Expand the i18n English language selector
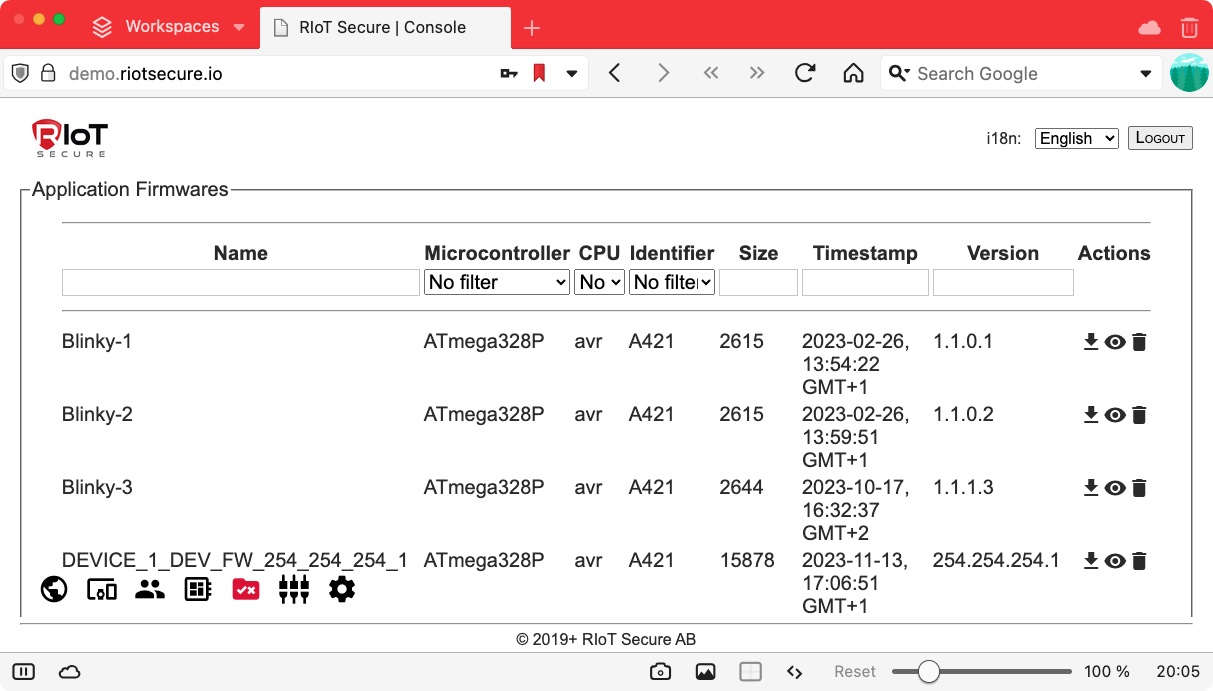This screenshot has height=691, width=1213. [1076, 139]
